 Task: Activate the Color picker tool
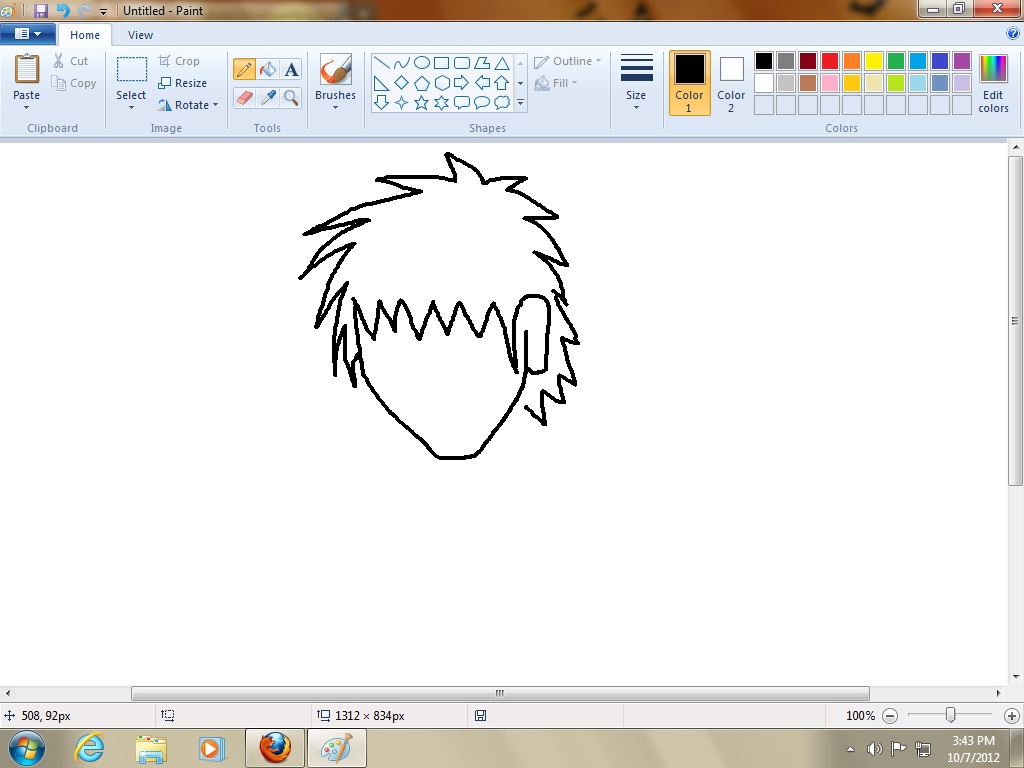tap(267, 98)
